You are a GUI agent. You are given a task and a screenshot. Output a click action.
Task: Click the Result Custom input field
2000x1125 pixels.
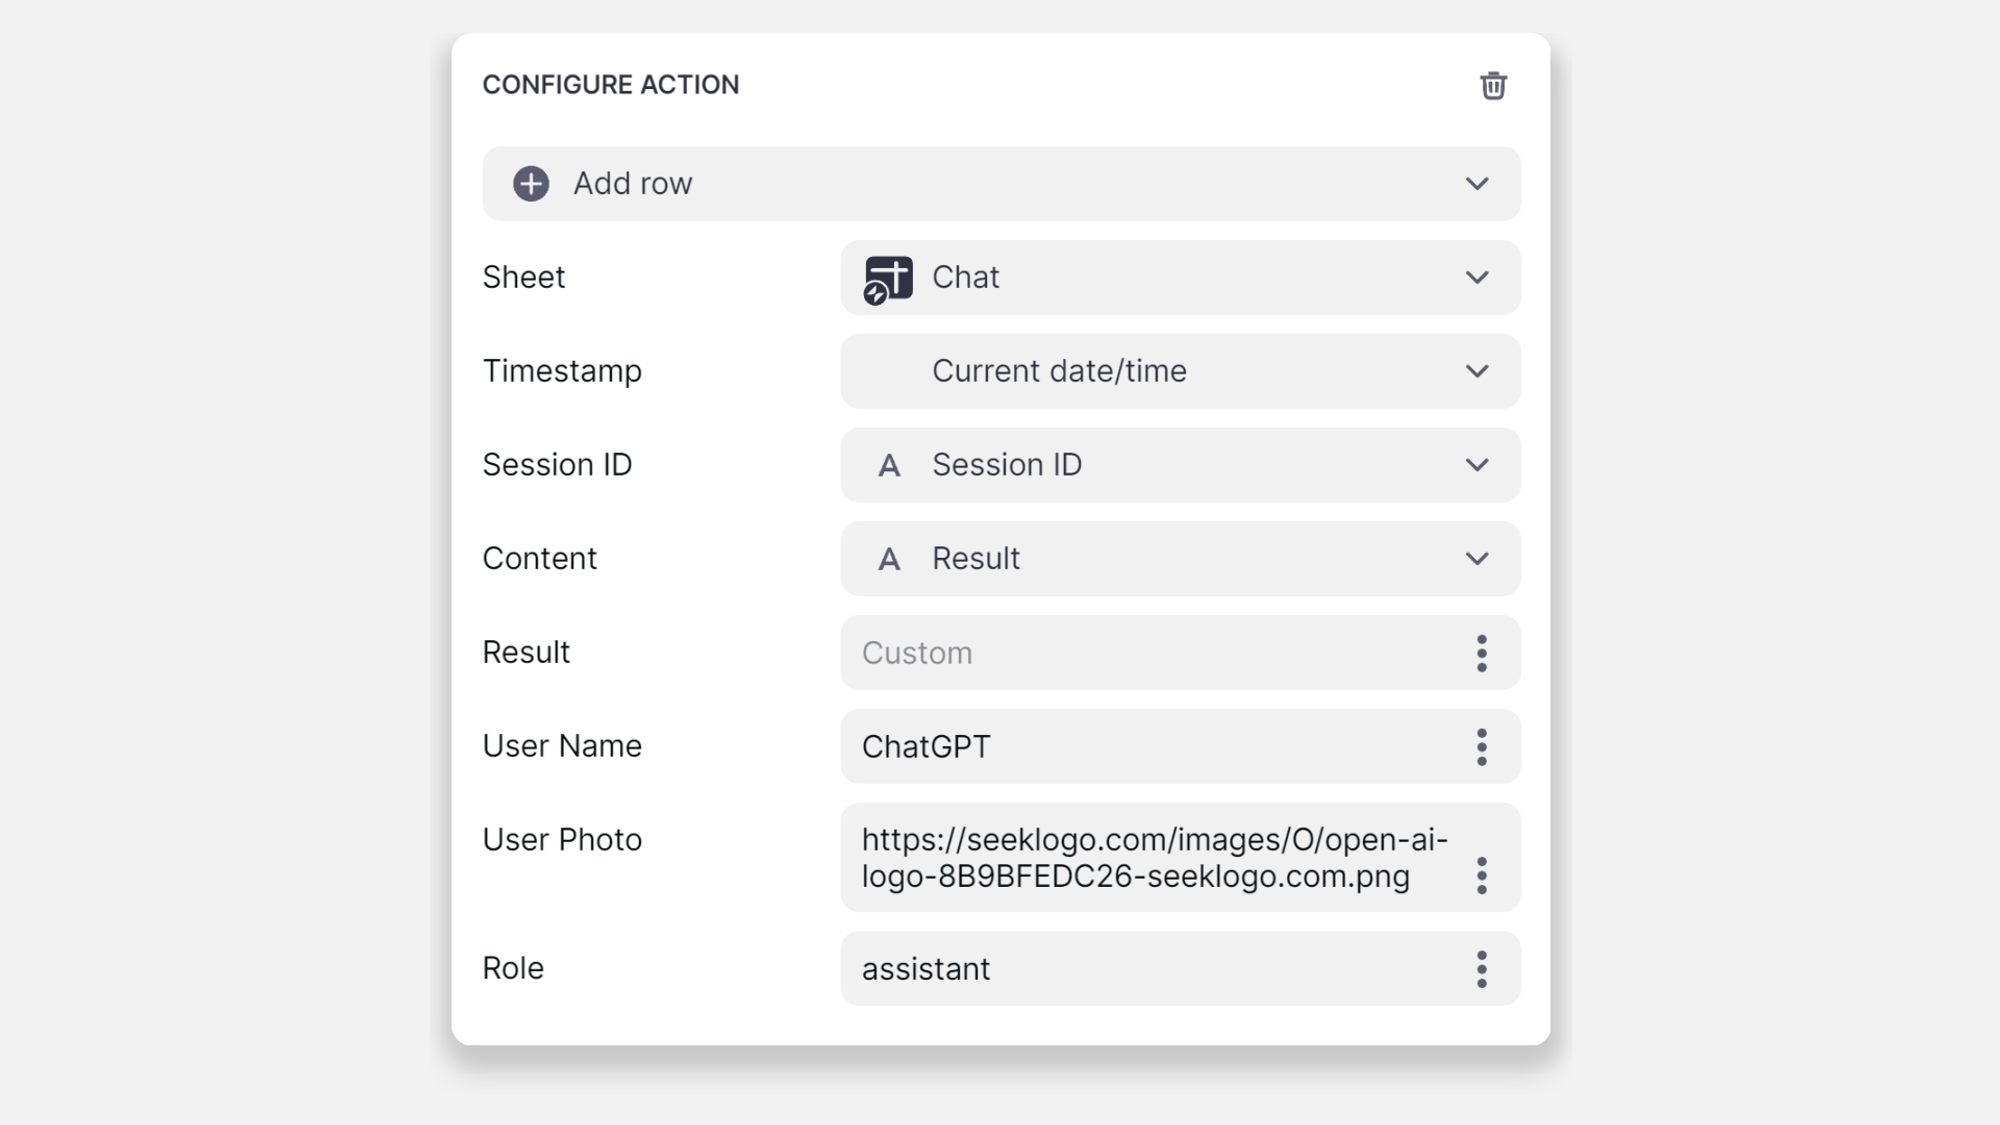(x=1150, y=653)
